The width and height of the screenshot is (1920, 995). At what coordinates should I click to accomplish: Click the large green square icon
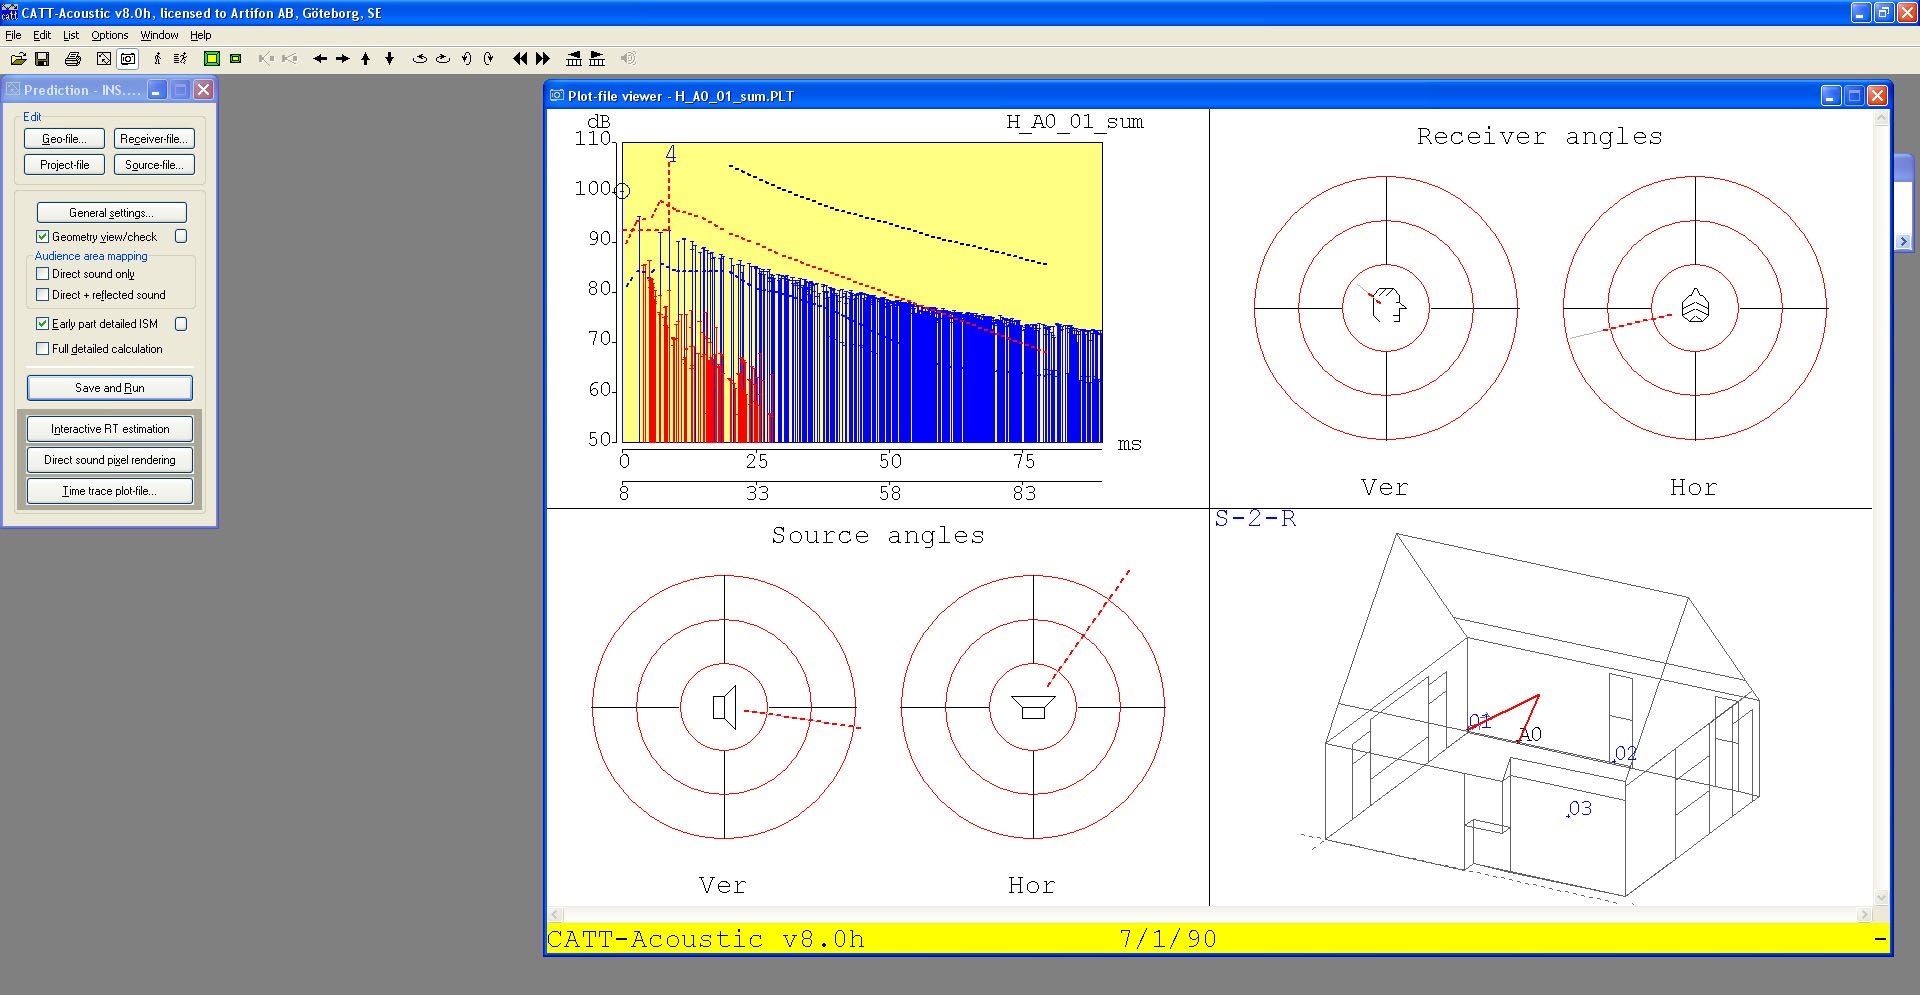click(212, 59)
